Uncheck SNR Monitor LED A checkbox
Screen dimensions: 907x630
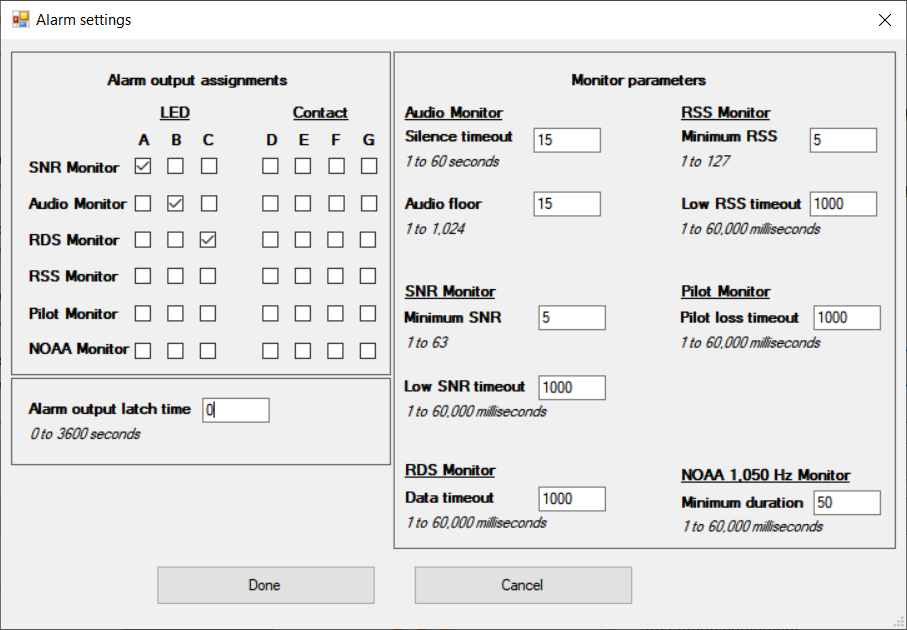[x=143, y=166]
